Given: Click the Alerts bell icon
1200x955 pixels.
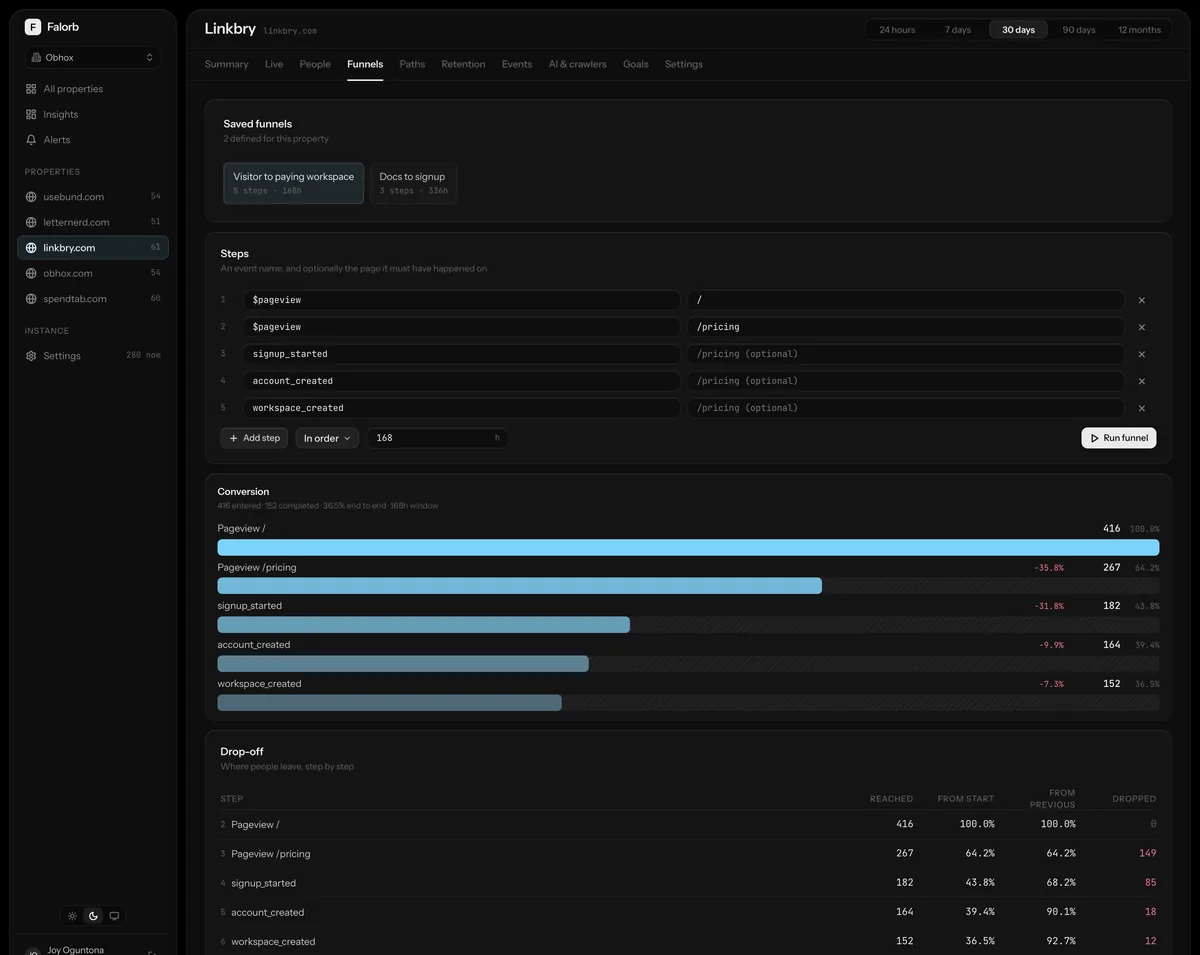Looking at the screenshot, I should pos(31,140).
